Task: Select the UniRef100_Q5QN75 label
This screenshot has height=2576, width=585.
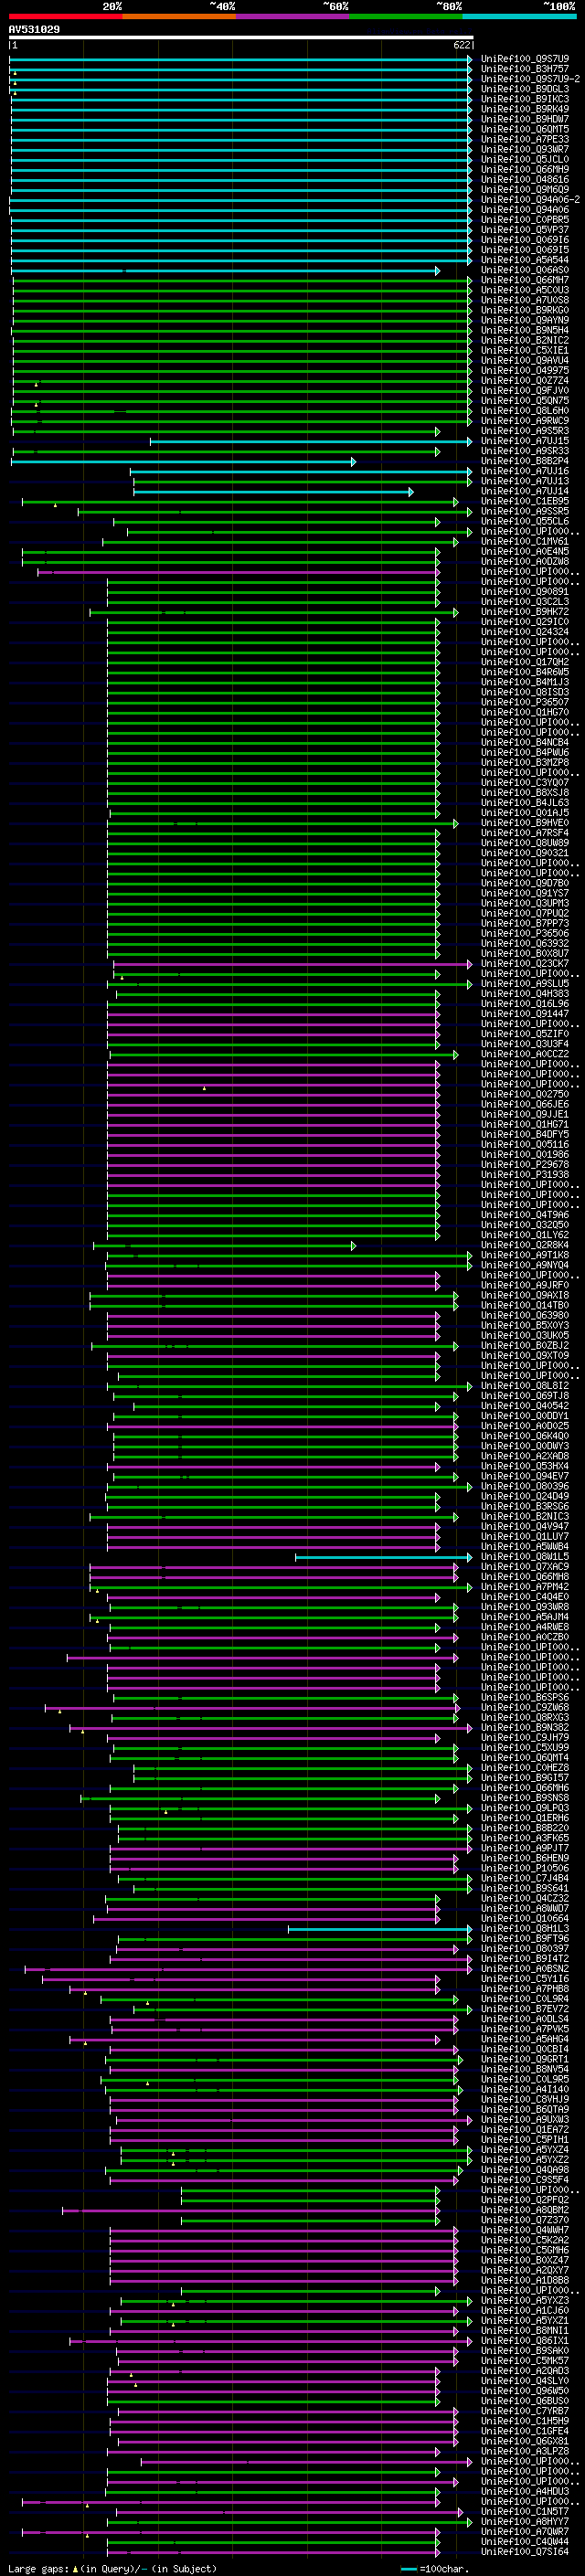Action: pyautogui.click(x=525, y=401)
